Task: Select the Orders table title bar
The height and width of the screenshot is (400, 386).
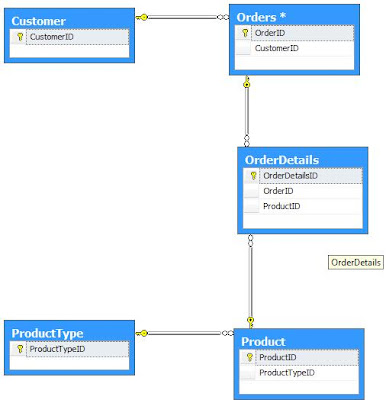Action: 294,17
